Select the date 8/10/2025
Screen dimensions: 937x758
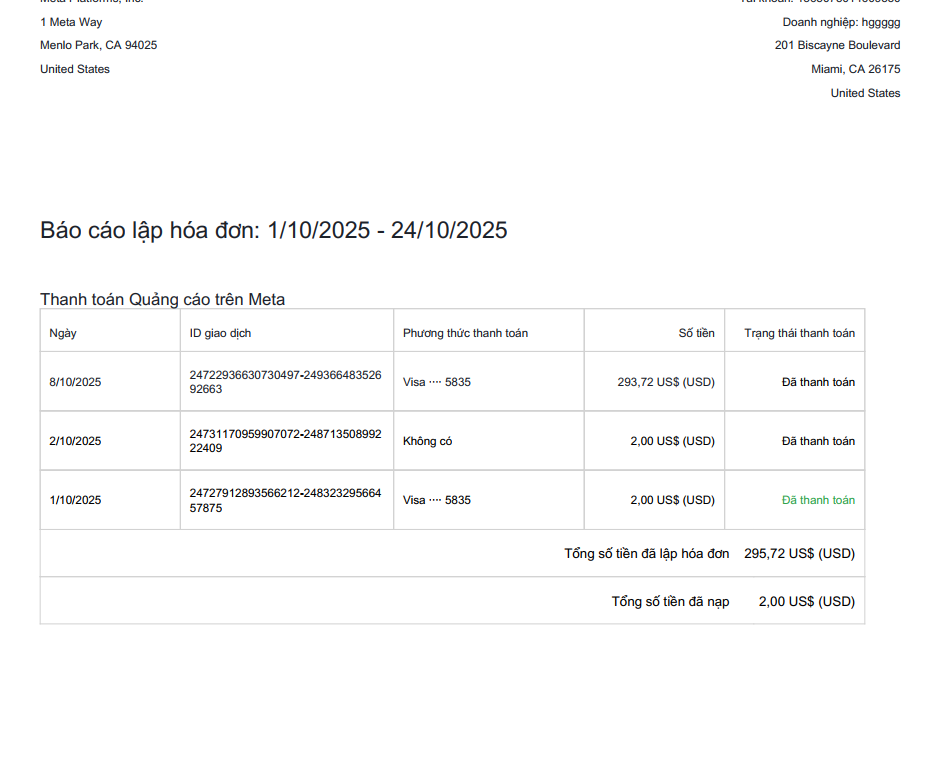[75, 382]
